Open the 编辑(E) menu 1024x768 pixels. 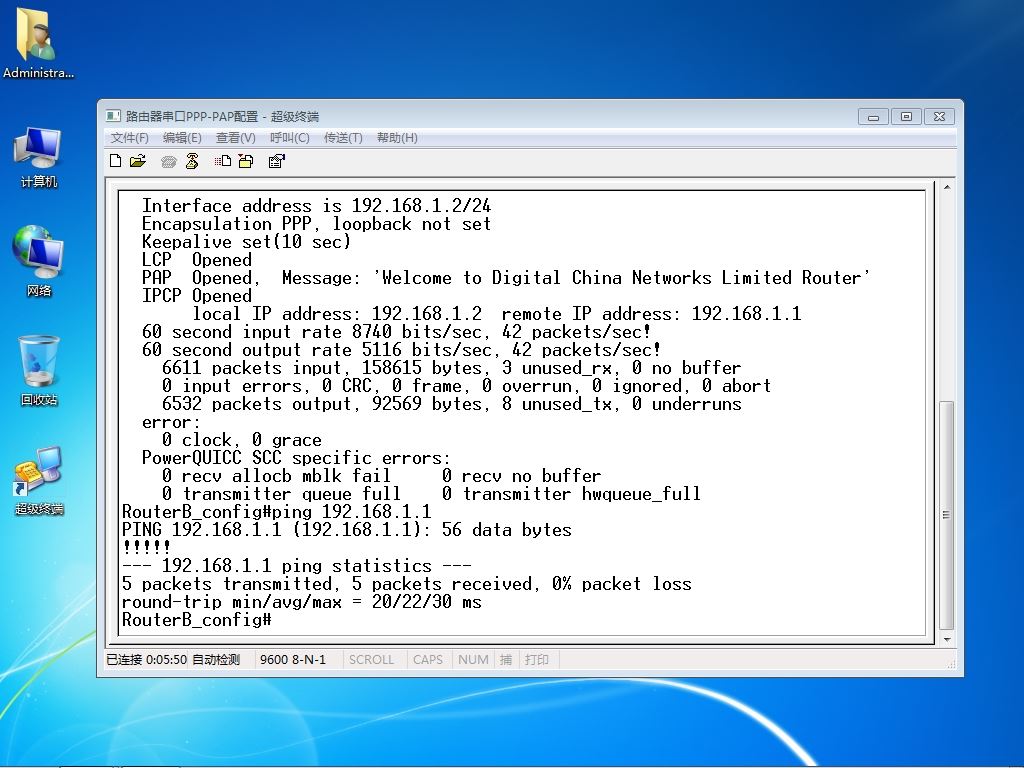(182, 138)
